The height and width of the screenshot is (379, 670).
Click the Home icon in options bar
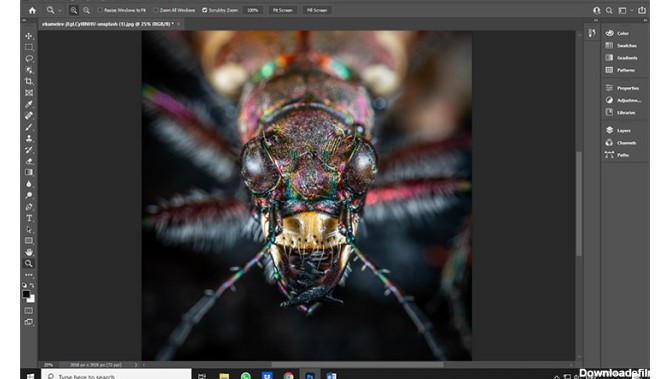click(x=32, y=10)
